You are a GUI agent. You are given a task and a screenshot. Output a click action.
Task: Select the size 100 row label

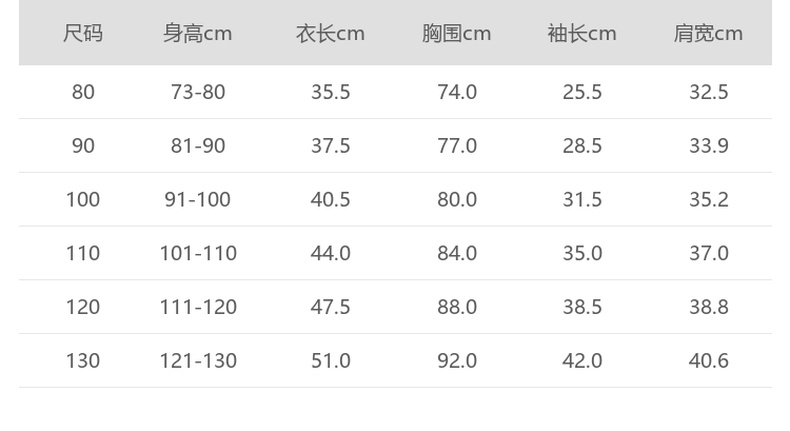point(83,200)
